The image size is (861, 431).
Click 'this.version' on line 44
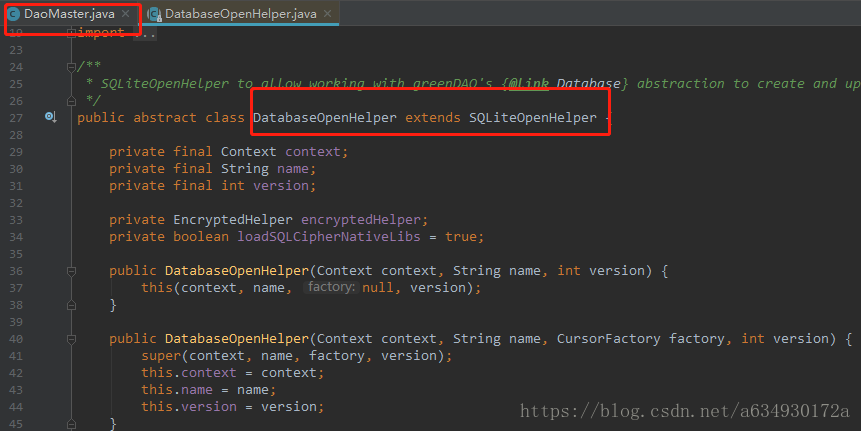[x=189, y=407]
